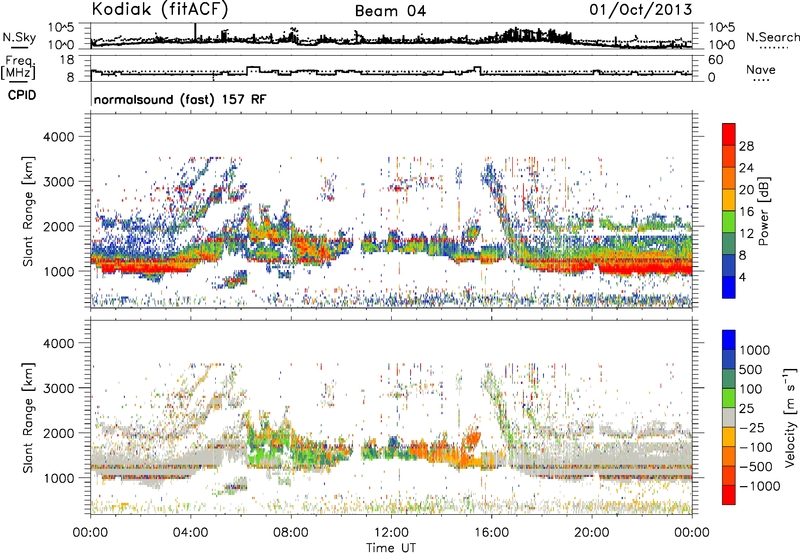Click the "18" tick on frequency axis
The width and height of the screenshot is (800, 554).
67,60
